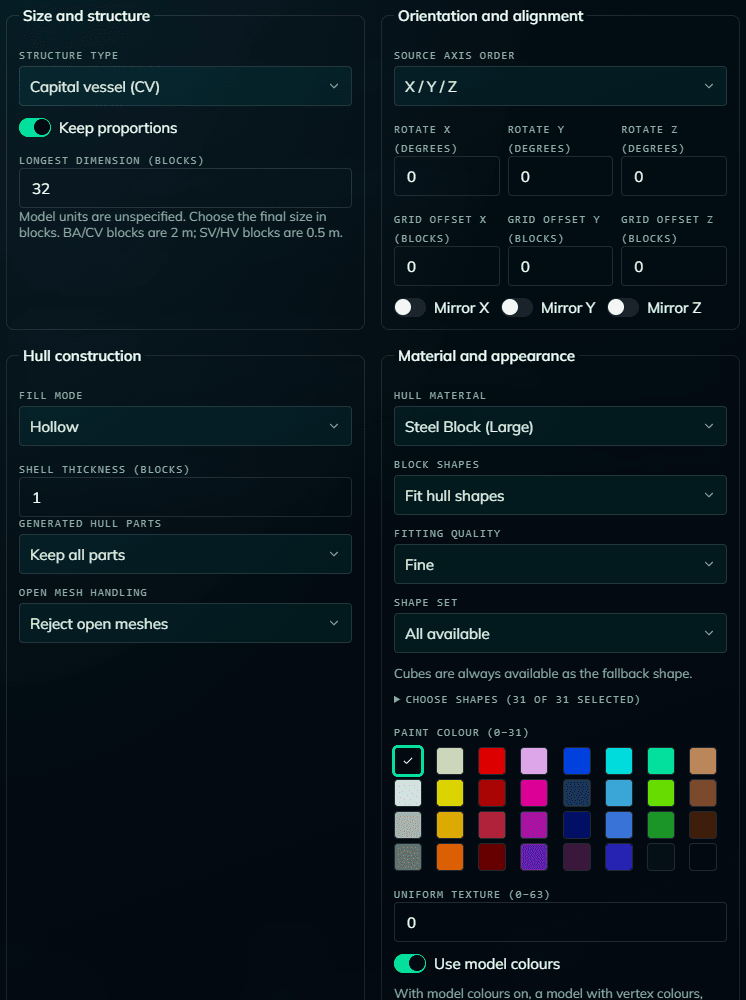Click the Shell Thickness input field
Viewport: 746px width, 1000px height.
(x=185, y=497)
